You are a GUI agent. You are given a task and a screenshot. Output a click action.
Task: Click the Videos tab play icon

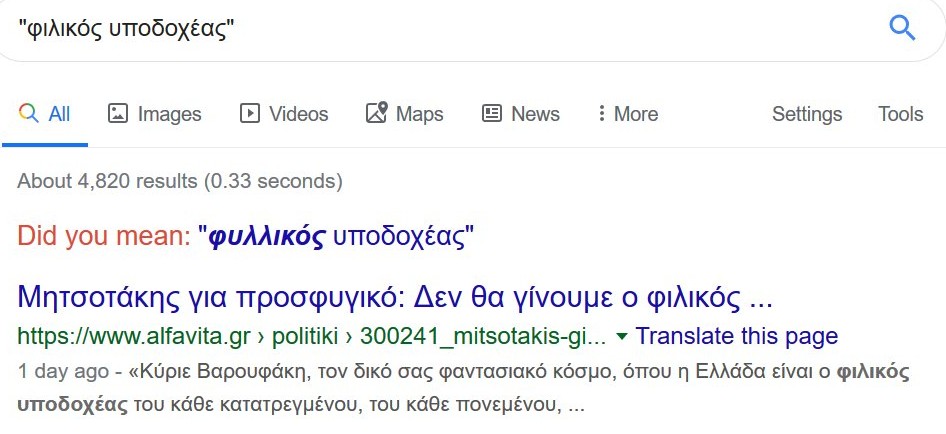click(x=250, y=113)
